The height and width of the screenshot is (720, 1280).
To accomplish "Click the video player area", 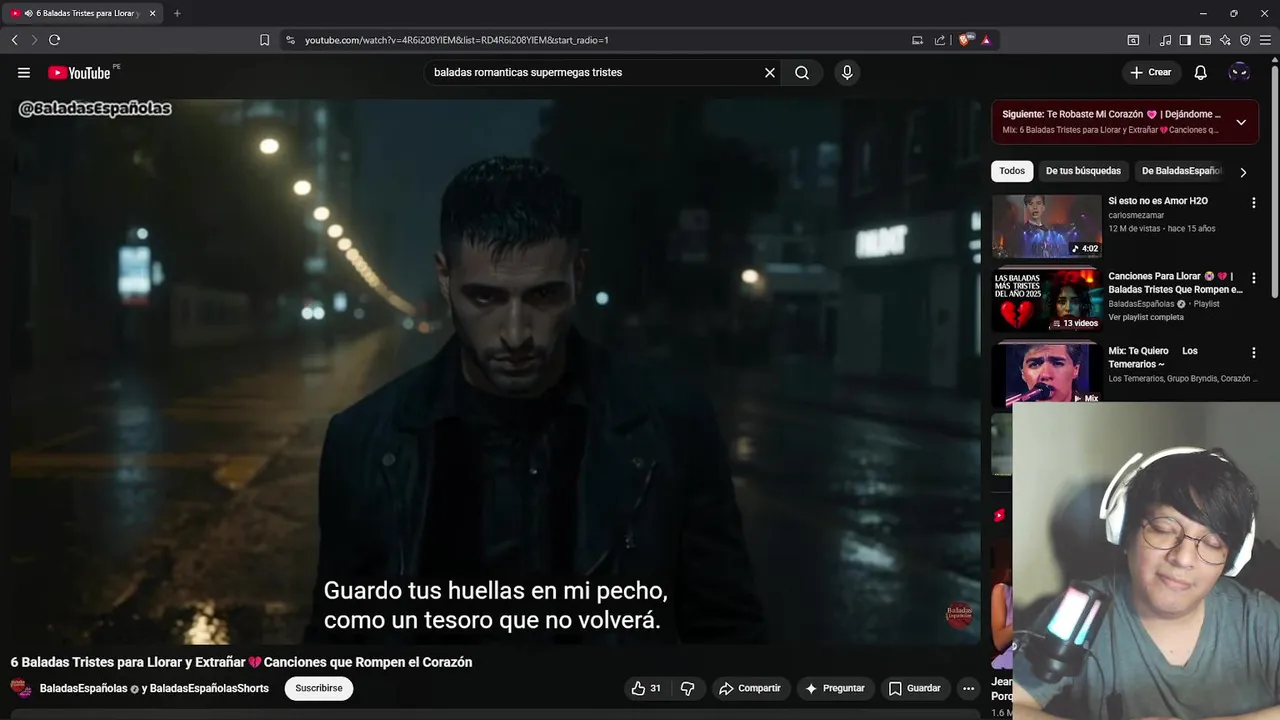I will click(495, 371).
